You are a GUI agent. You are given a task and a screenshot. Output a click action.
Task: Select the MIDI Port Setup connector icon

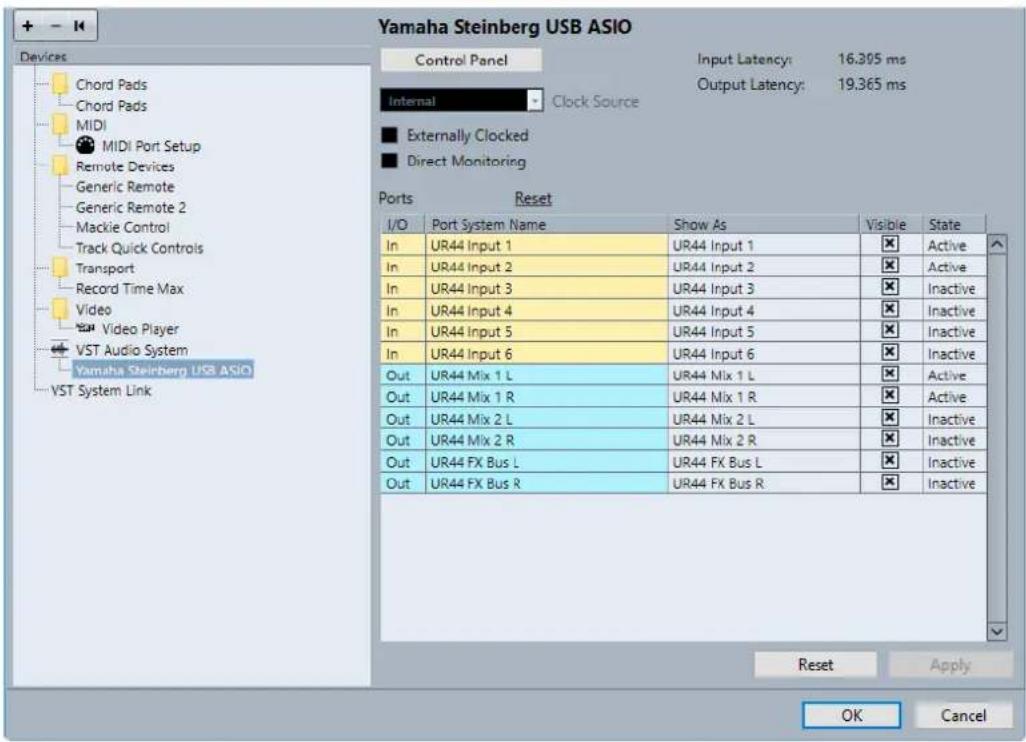[x=85, y=145]
